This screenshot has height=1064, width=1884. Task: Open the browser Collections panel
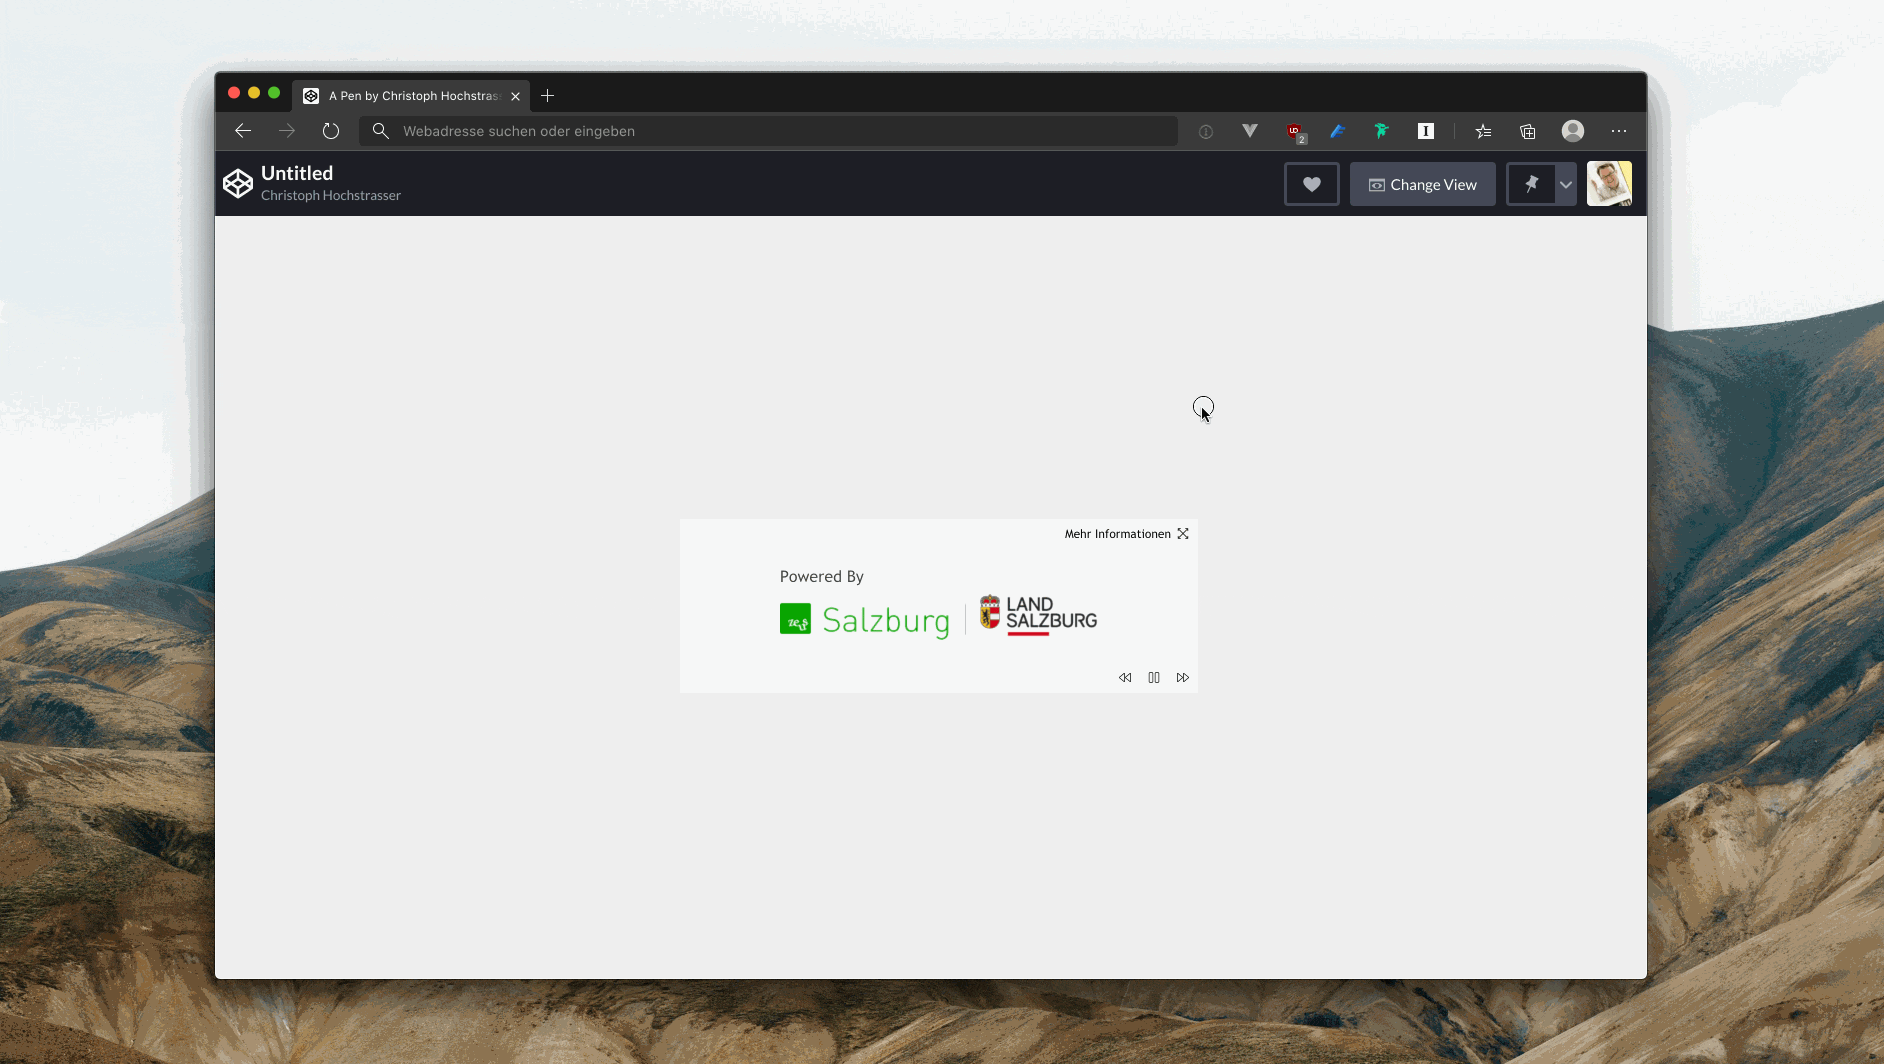pos(1528,131)
